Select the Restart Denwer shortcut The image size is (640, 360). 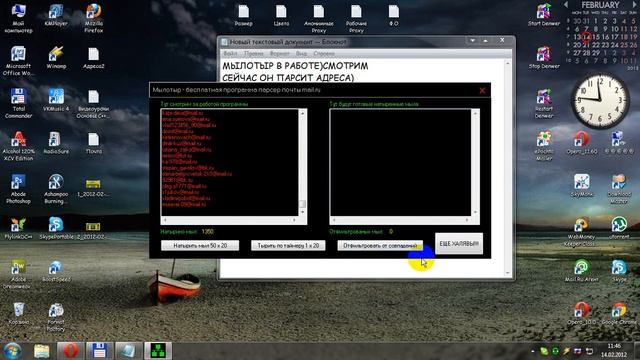[544, 103]
